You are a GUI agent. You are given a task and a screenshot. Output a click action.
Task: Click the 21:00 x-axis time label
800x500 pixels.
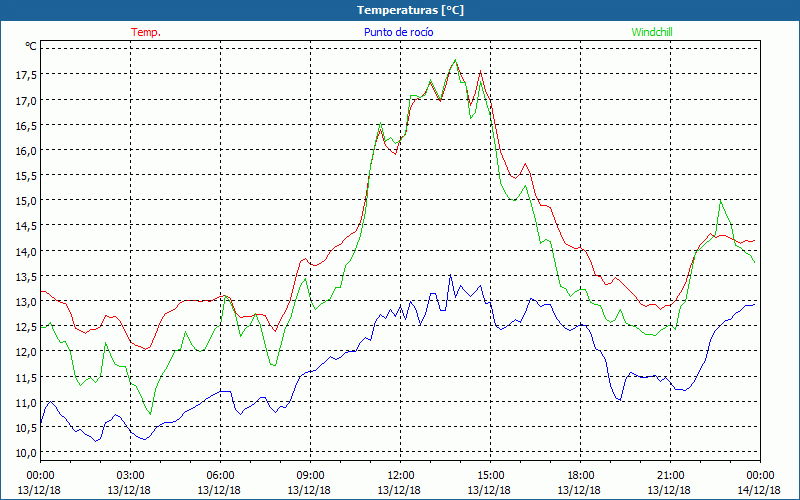pos(670,476)
